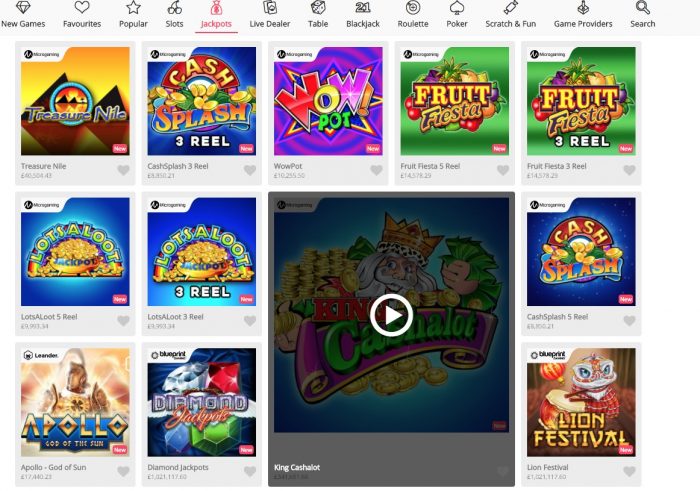The height and width of the screenshot is (491, 700).
Task: Favourite WowPot with its heart
Action: 376,170
